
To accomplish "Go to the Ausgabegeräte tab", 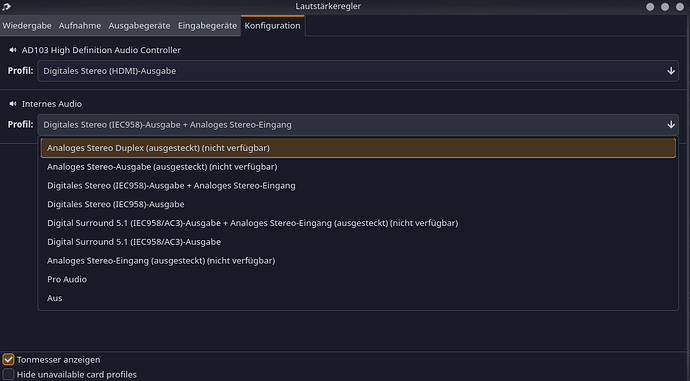I will point(139,26).
